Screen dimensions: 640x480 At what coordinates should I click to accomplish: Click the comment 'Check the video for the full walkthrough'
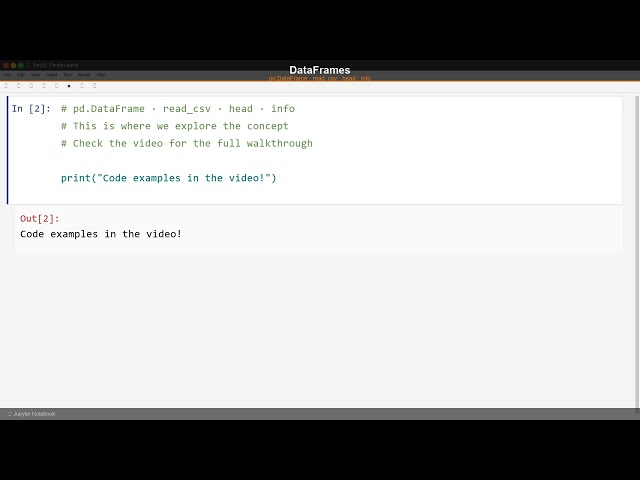(x=193, y=143)
